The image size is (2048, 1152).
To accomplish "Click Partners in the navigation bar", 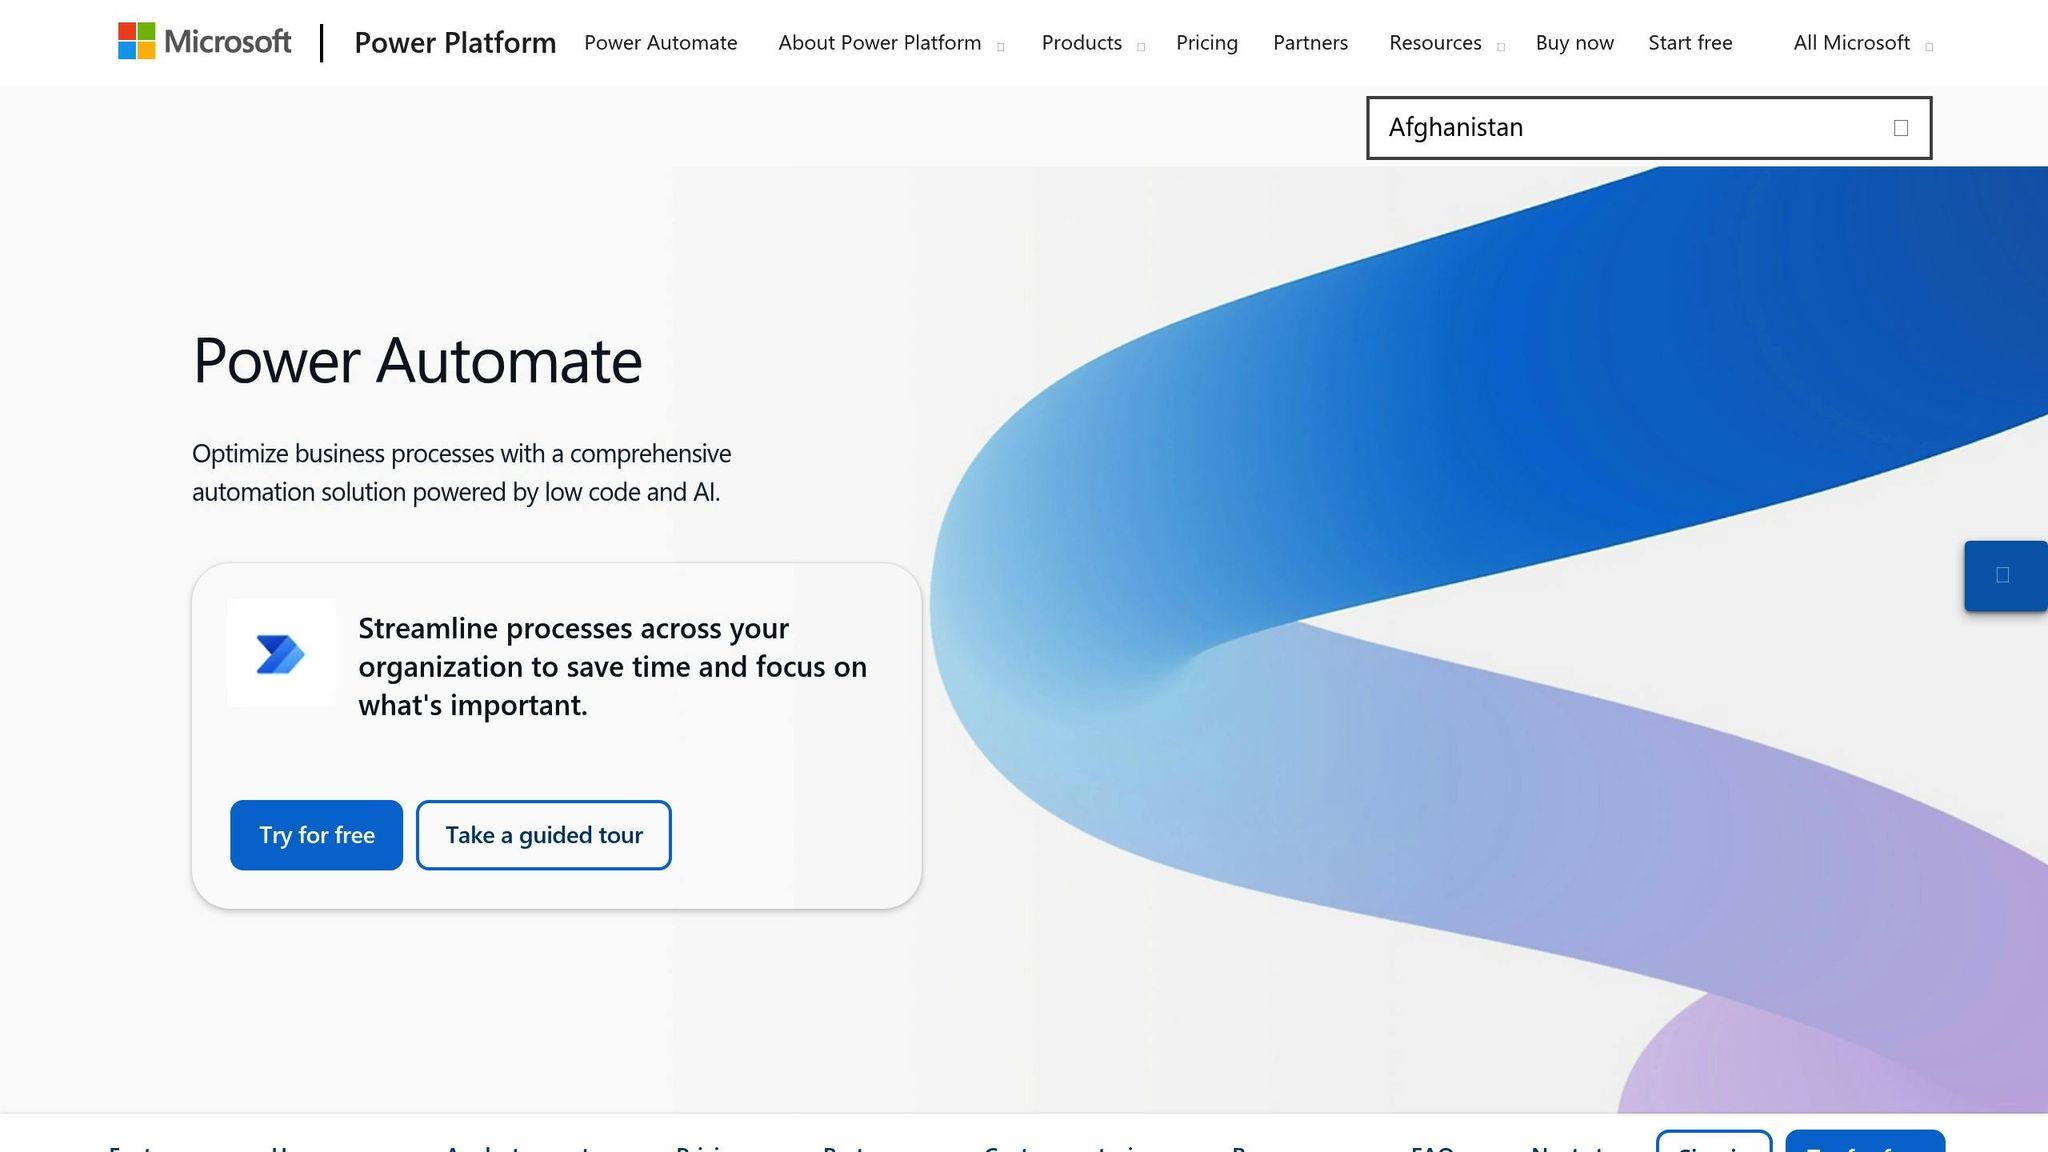I will (1310, 43).
